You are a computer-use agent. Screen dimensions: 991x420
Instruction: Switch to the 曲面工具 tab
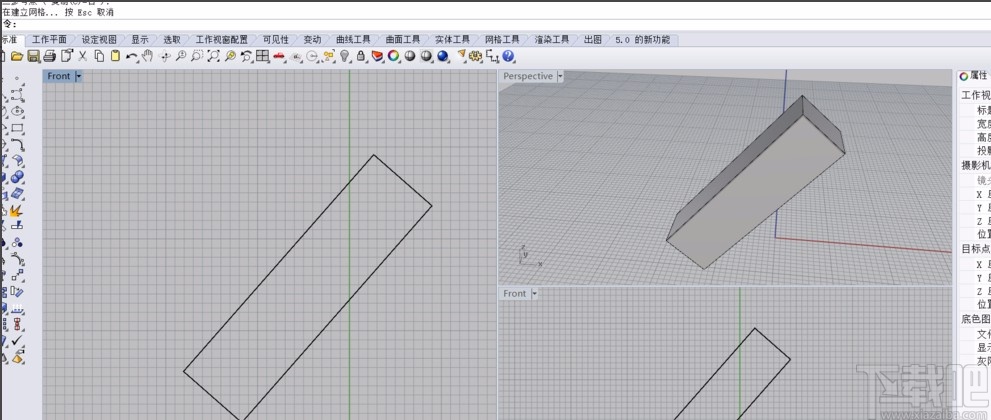(403, 40)
